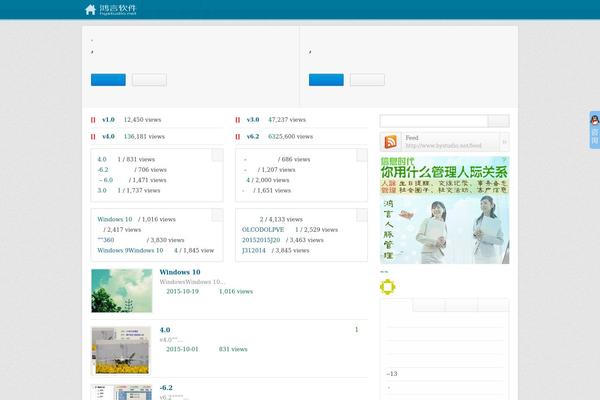Open the v6.2 link
The height and width of the screenshot is (400, 600).
[x=253, y=137]
